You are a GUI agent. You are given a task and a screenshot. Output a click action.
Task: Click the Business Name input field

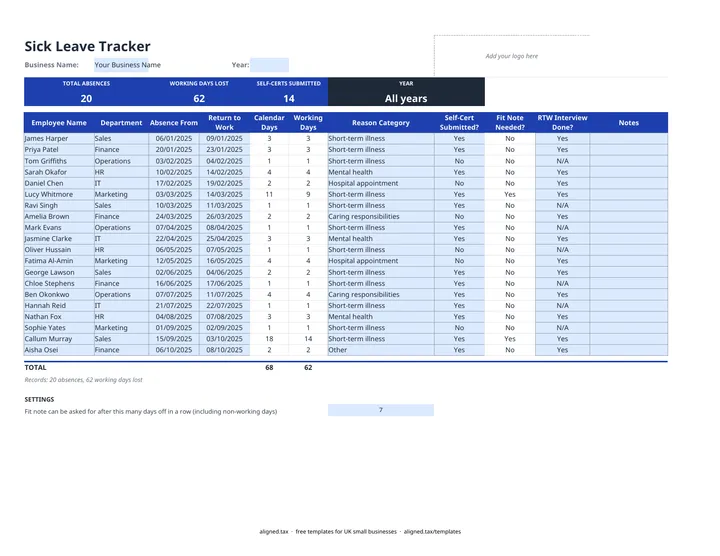121,65
